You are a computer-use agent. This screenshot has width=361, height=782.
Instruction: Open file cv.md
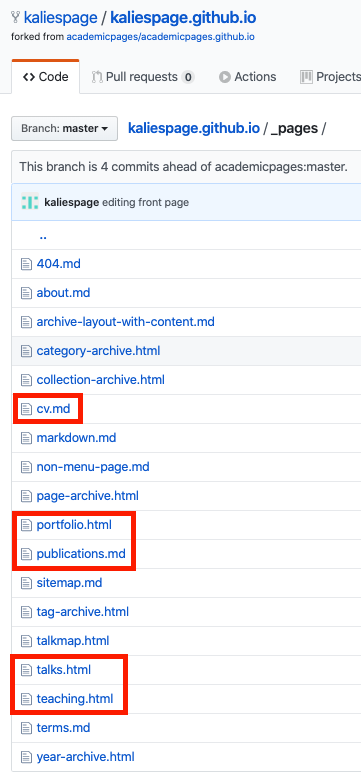click(x=53, y=409)
